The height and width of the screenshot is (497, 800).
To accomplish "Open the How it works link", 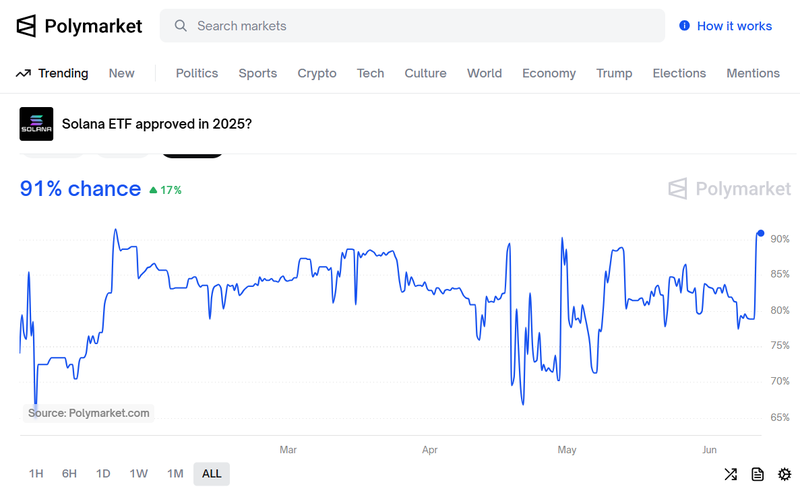I will pos(734,26).
